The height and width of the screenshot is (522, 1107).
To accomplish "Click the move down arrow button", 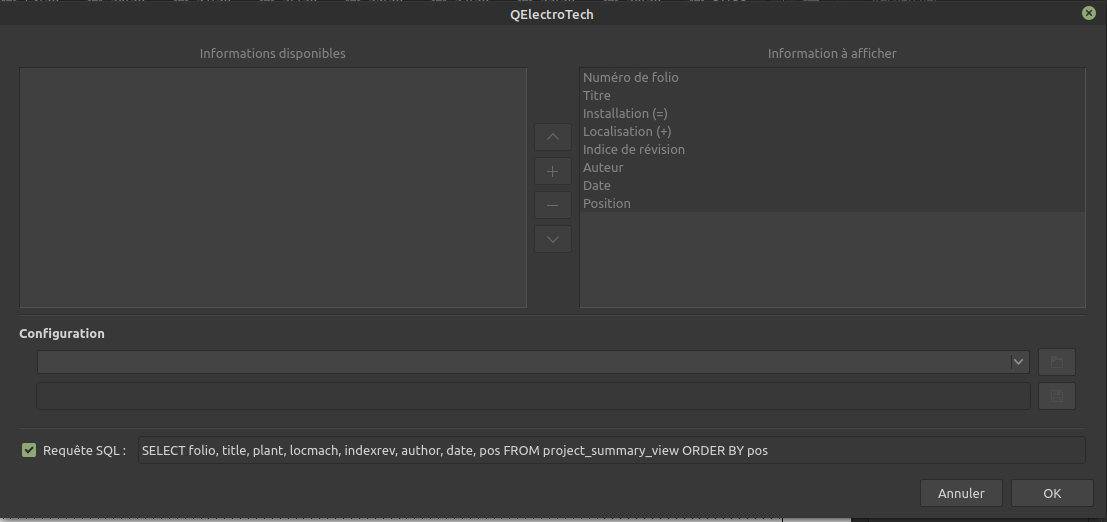I will click(553, 239).
